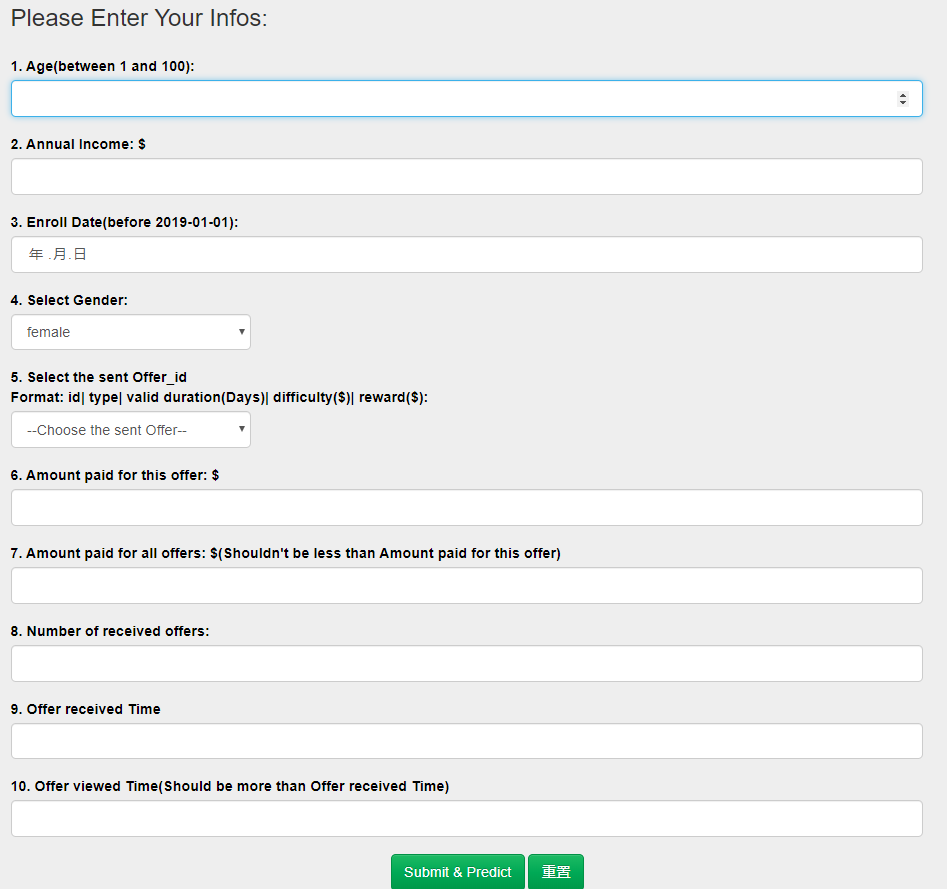Click the Submit & Predict button
This screenshot has height=889, width=947.
tap(457, 871)
